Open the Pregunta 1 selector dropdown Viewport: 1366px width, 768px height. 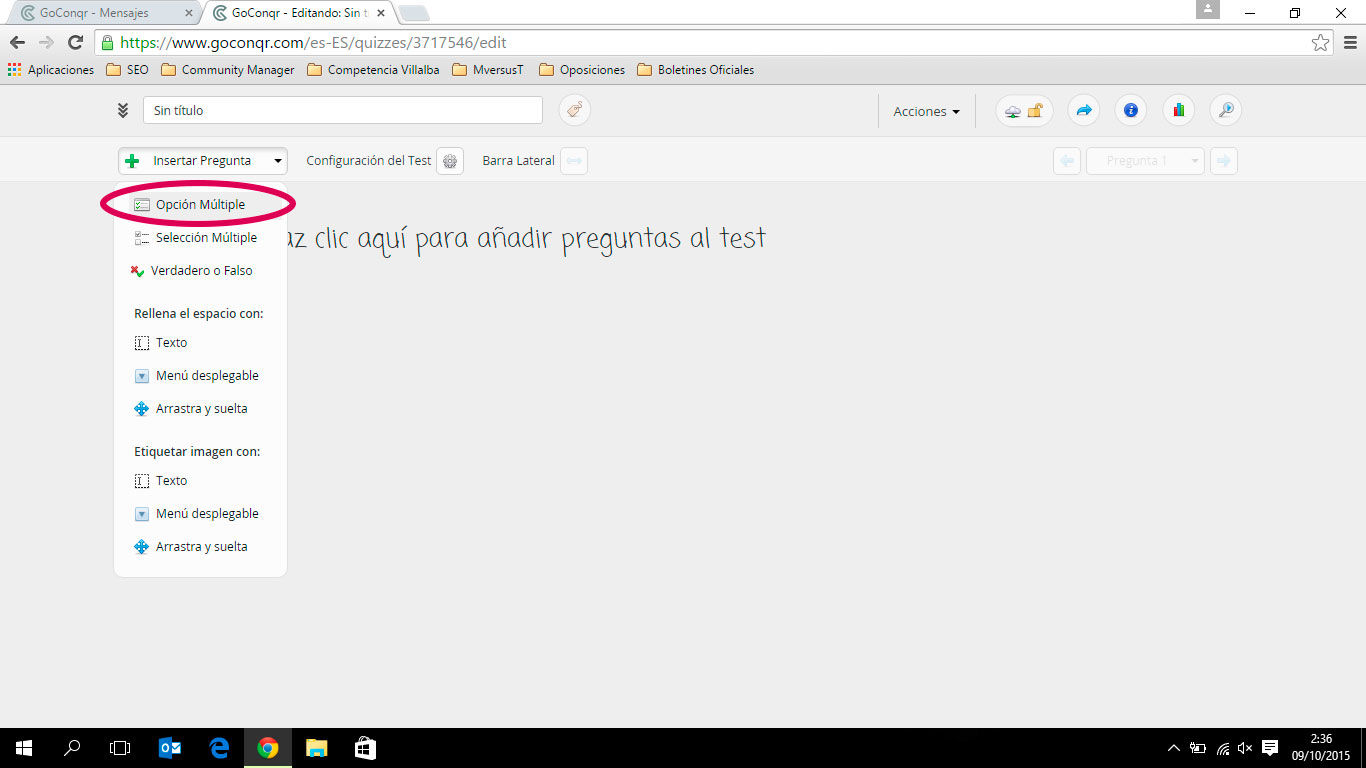point(1145,161)
